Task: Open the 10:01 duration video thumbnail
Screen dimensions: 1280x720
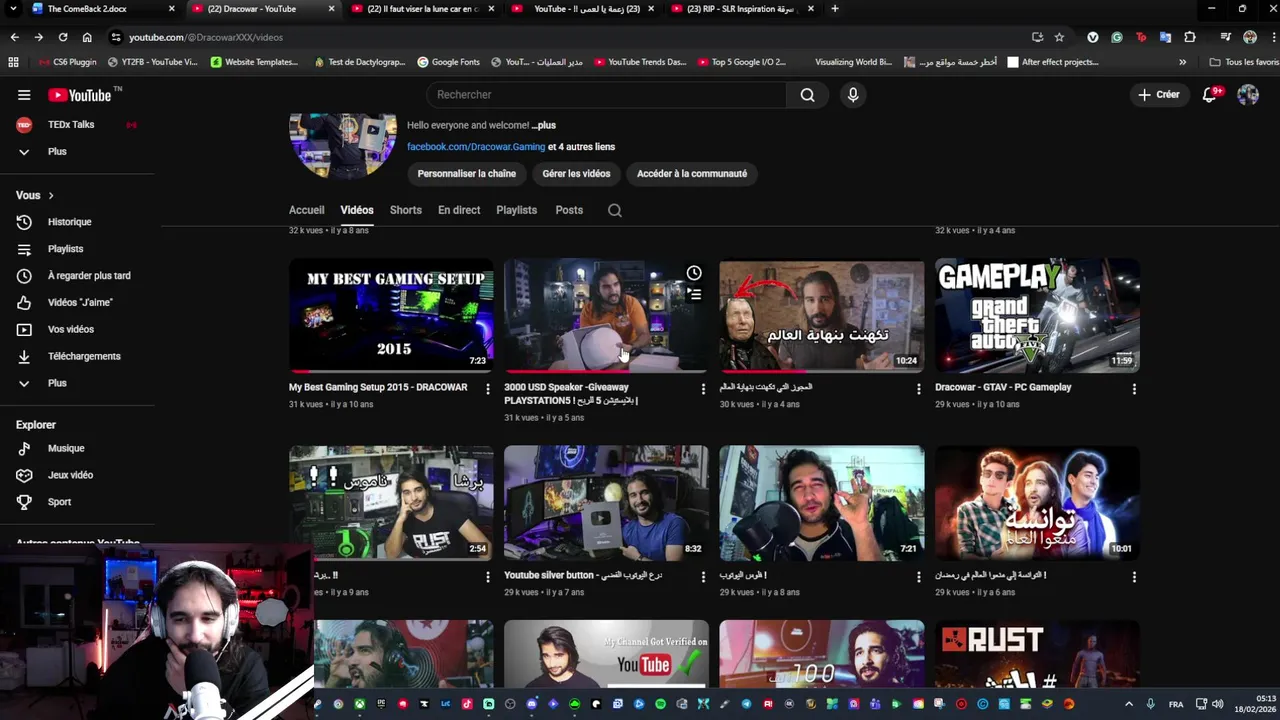Action: point(1037,503)
